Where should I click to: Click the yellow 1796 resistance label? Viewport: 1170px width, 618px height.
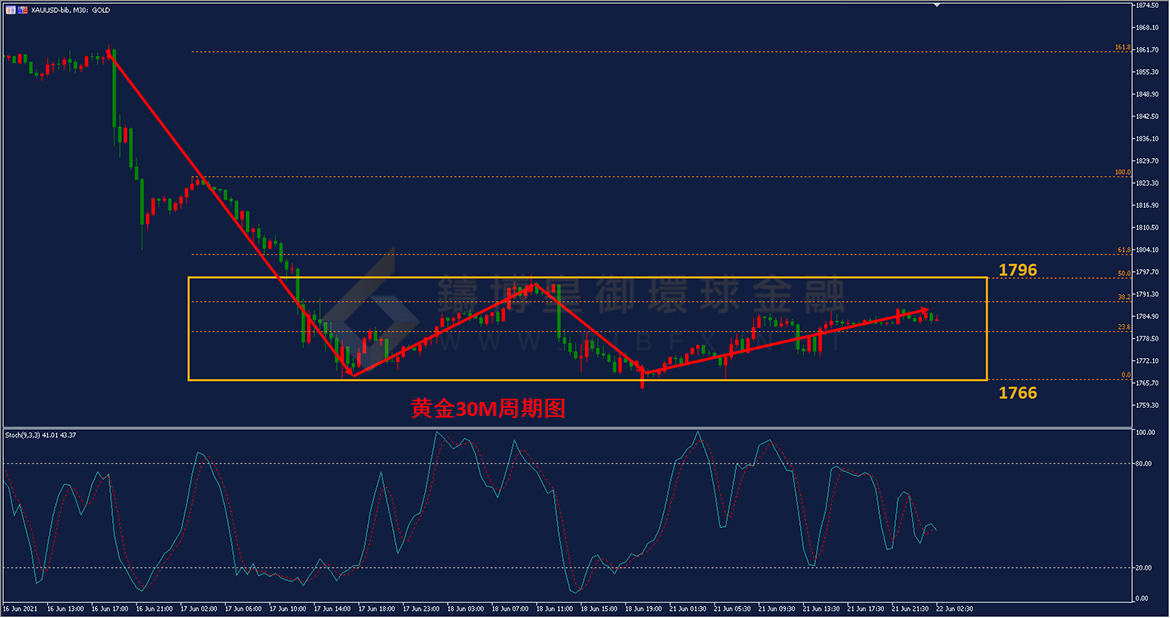click(x=1017, y=270)
